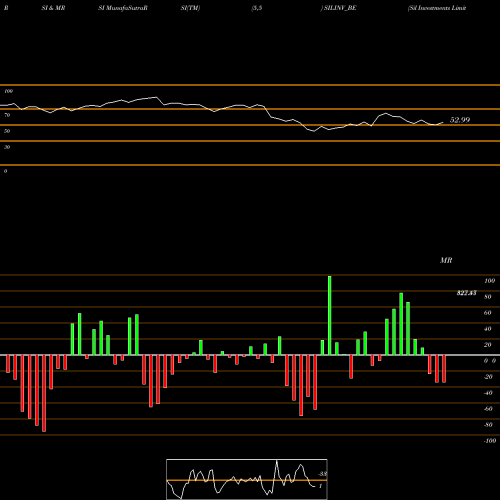
Task: Click the RSI value label 52.99
Action: 460,120
